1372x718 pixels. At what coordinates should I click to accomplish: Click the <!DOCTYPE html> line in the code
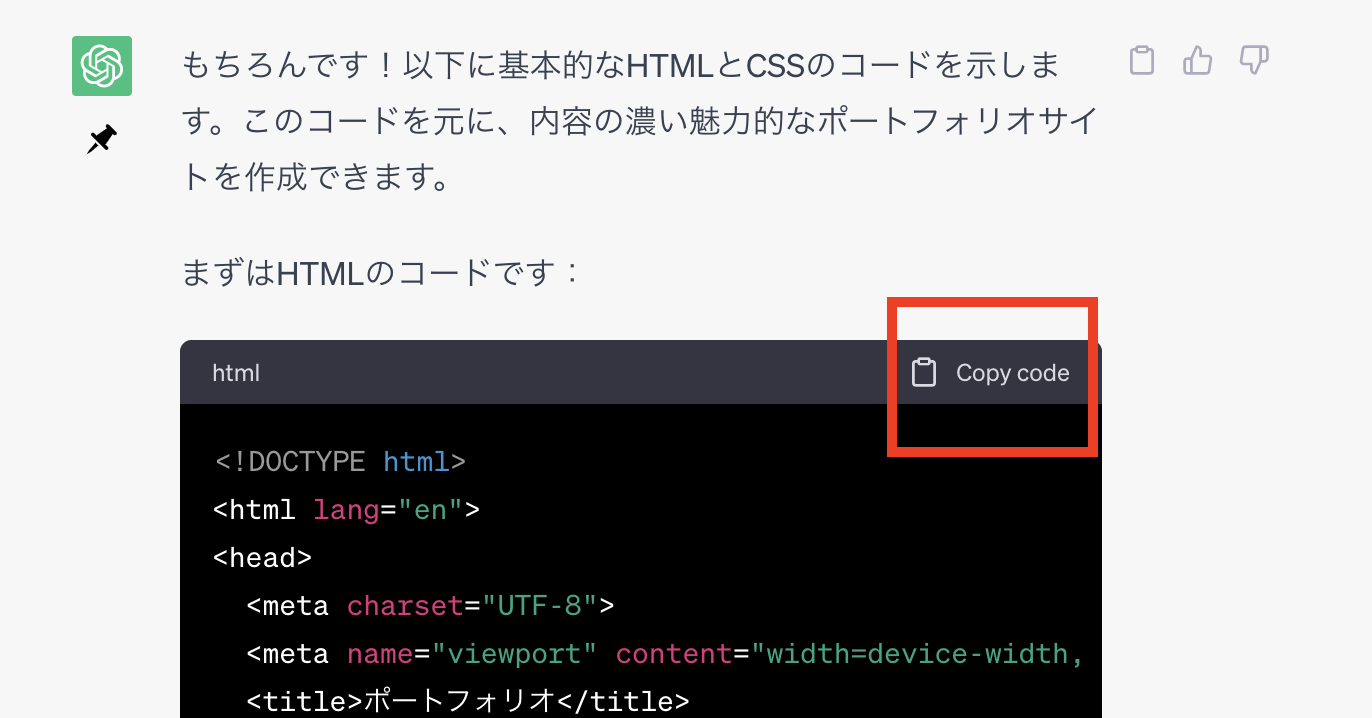(x=340, y=461)
